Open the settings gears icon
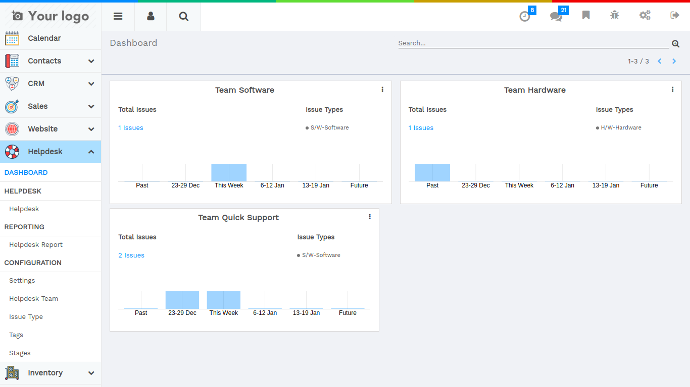Screen dimensions: 690x387 pyautogui.click(x=645, y=15)
